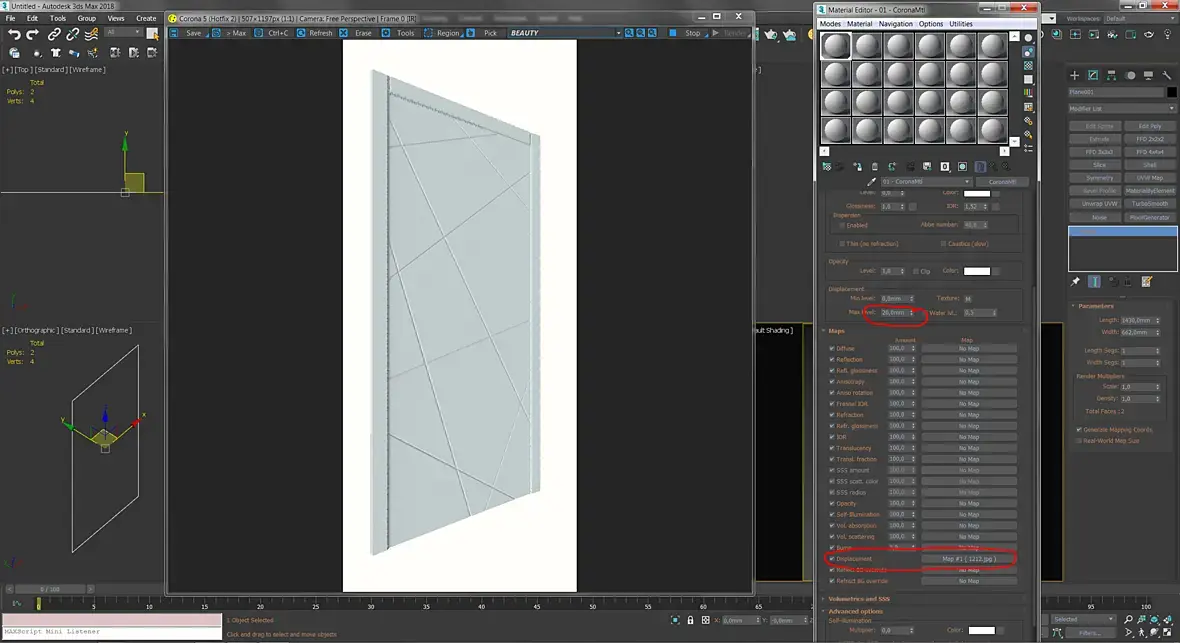Image resolution: width=1180 pixels, height=643 pixels.
Task: Click Assign Material to Selection icon
Action: pyautogui.click(x=858, y=166)
